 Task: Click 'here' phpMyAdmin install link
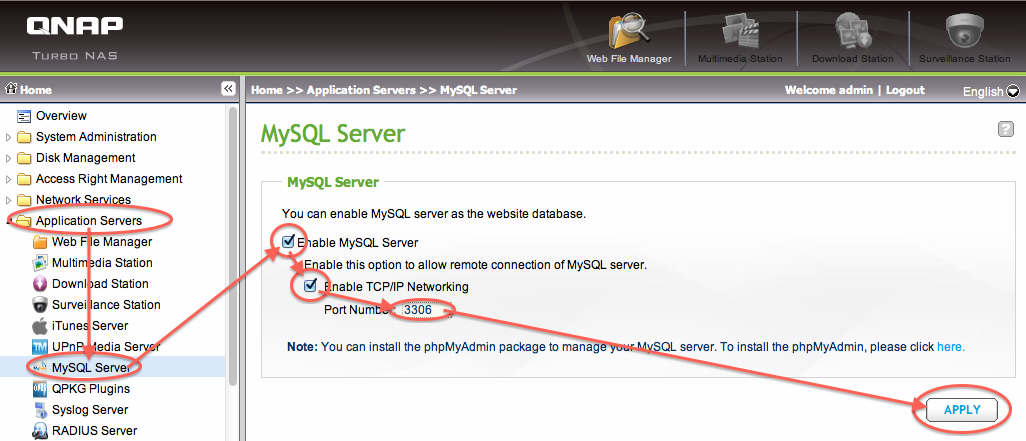click(x=951, y=347)
